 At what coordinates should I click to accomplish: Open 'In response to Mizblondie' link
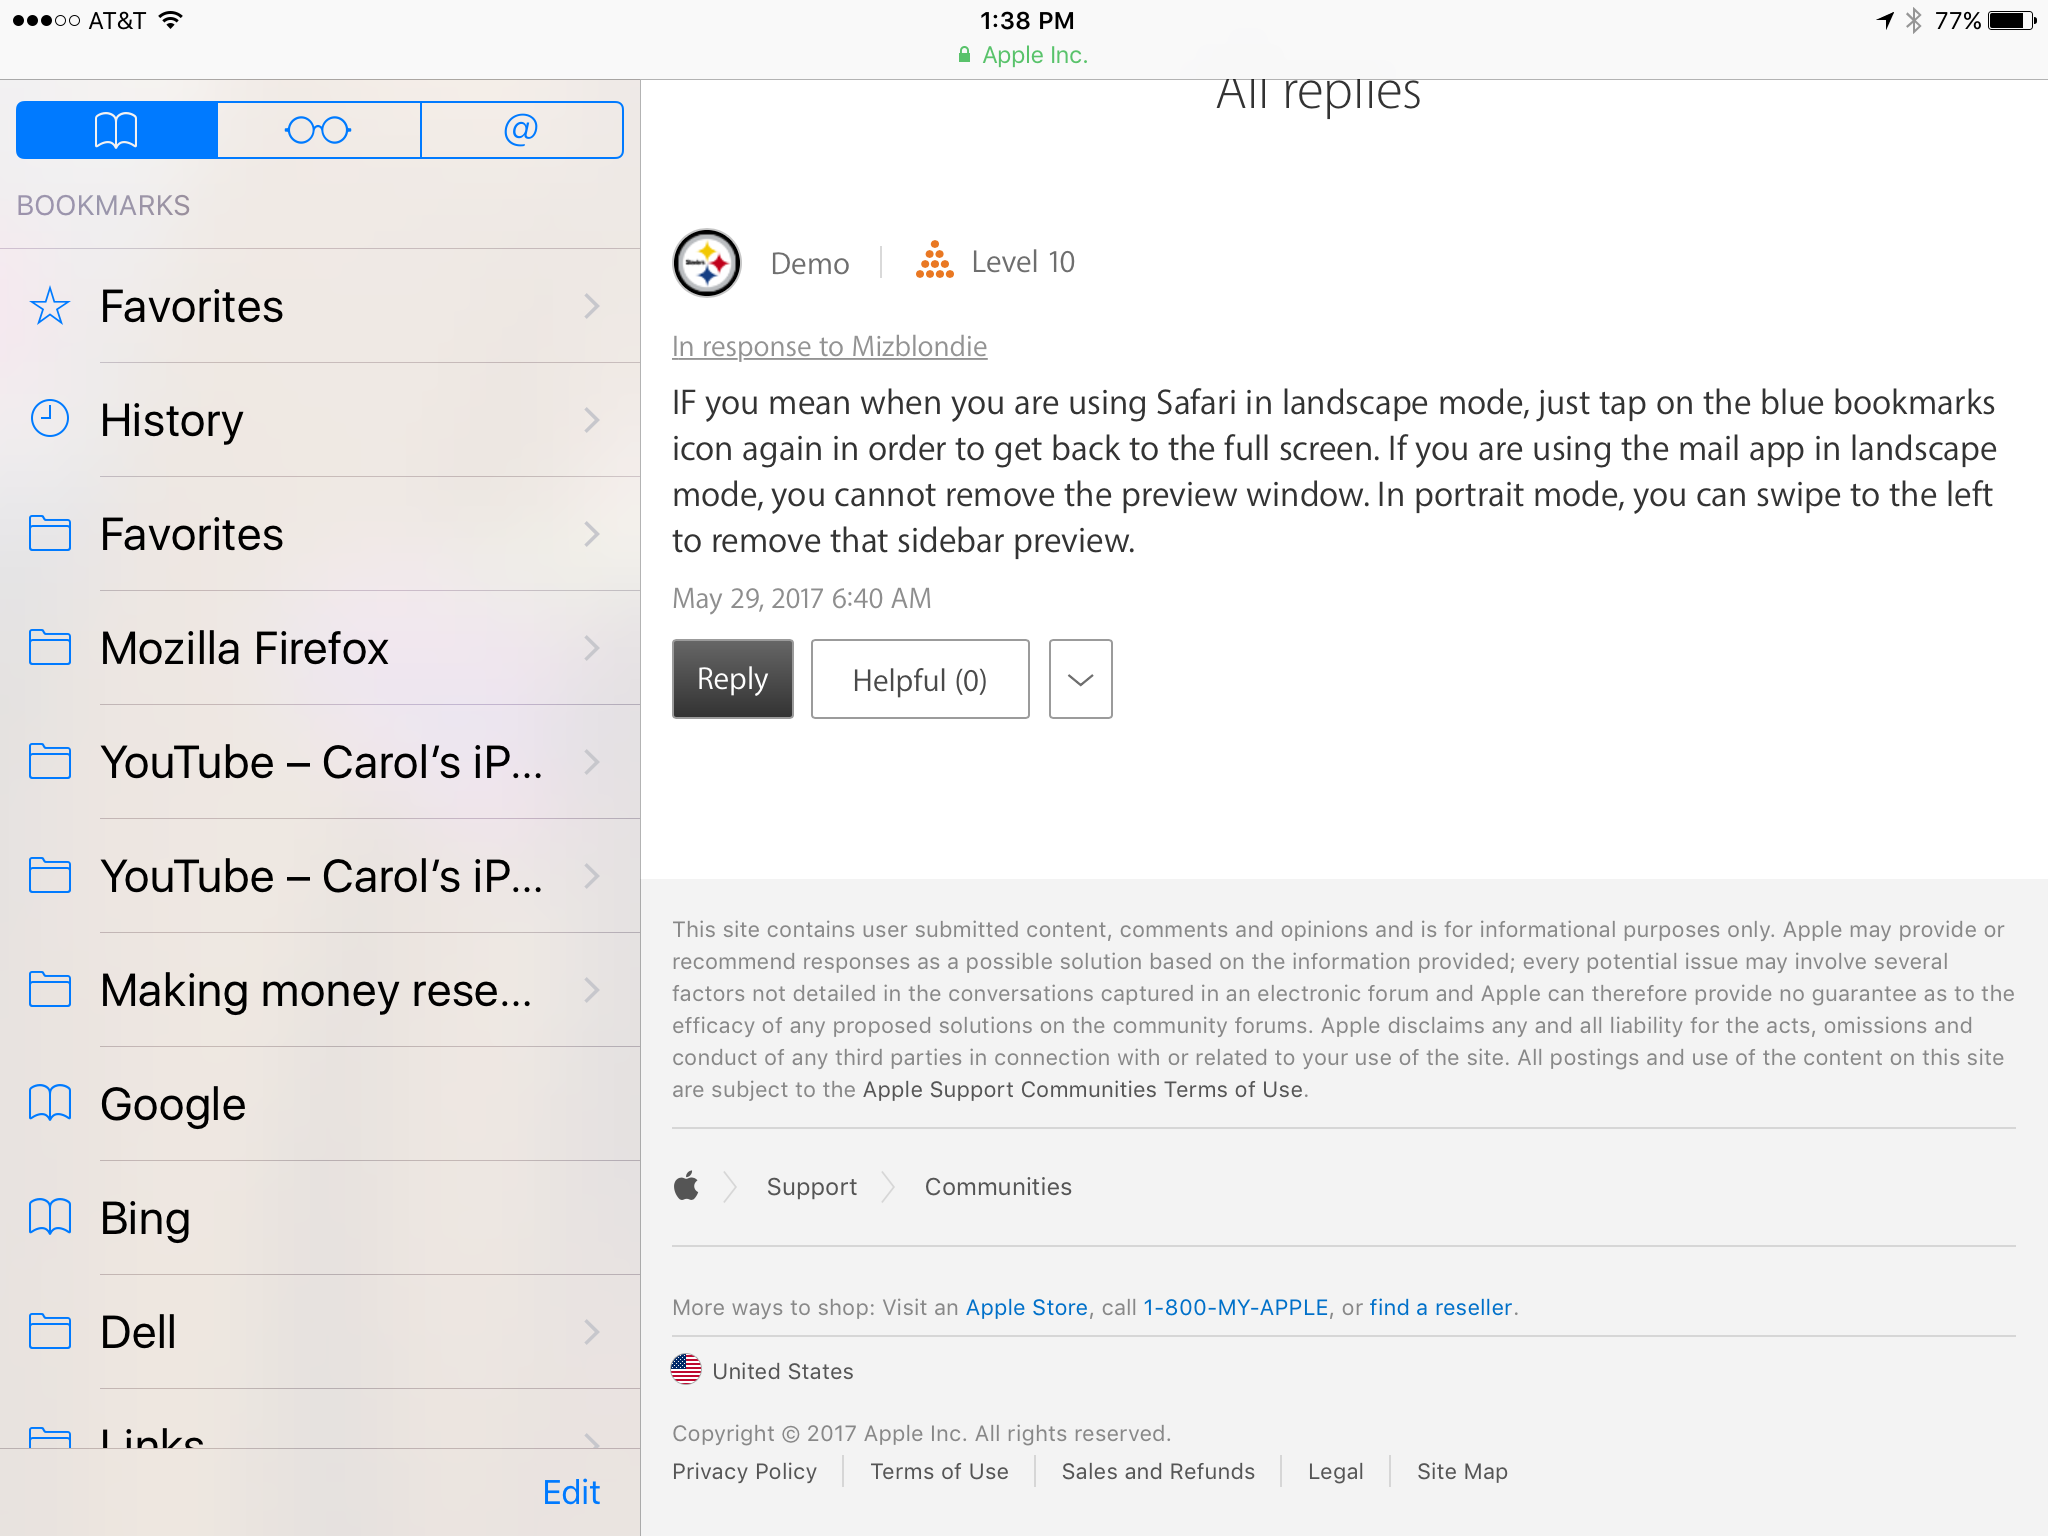pos(829,346)
